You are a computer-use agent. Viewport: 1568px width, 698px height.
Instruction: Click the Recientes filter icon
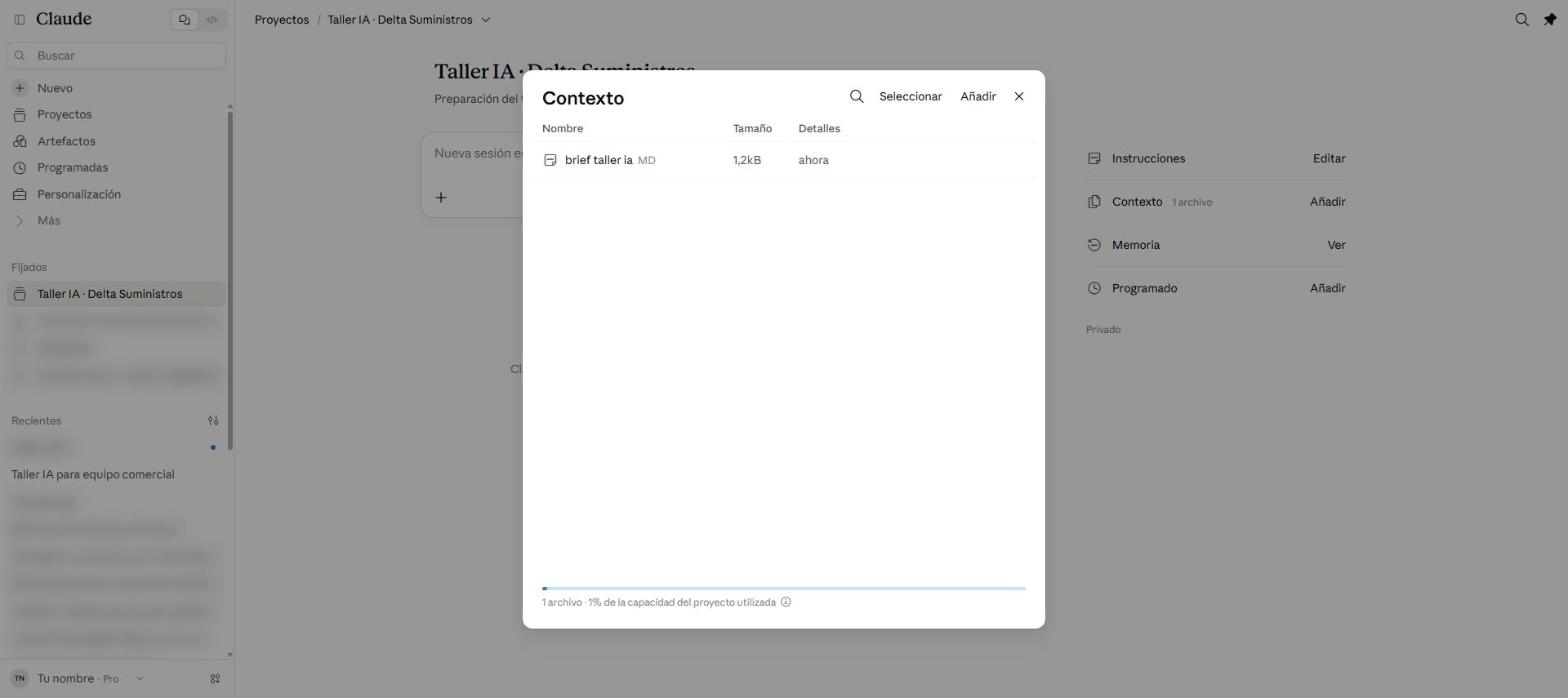click(x=213, y=421)
